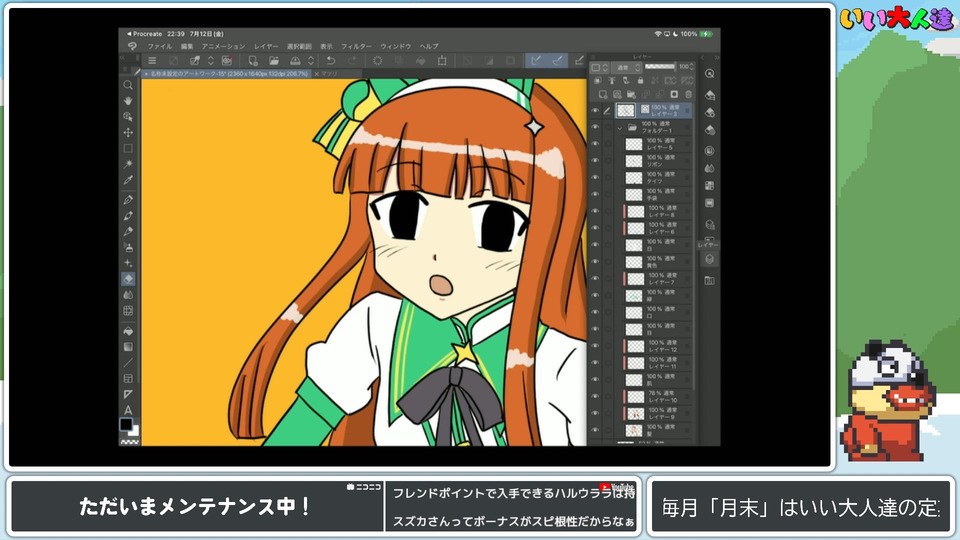Open the ヘルプ menu
The image size is (960, 540).
(x=429, y=46)
